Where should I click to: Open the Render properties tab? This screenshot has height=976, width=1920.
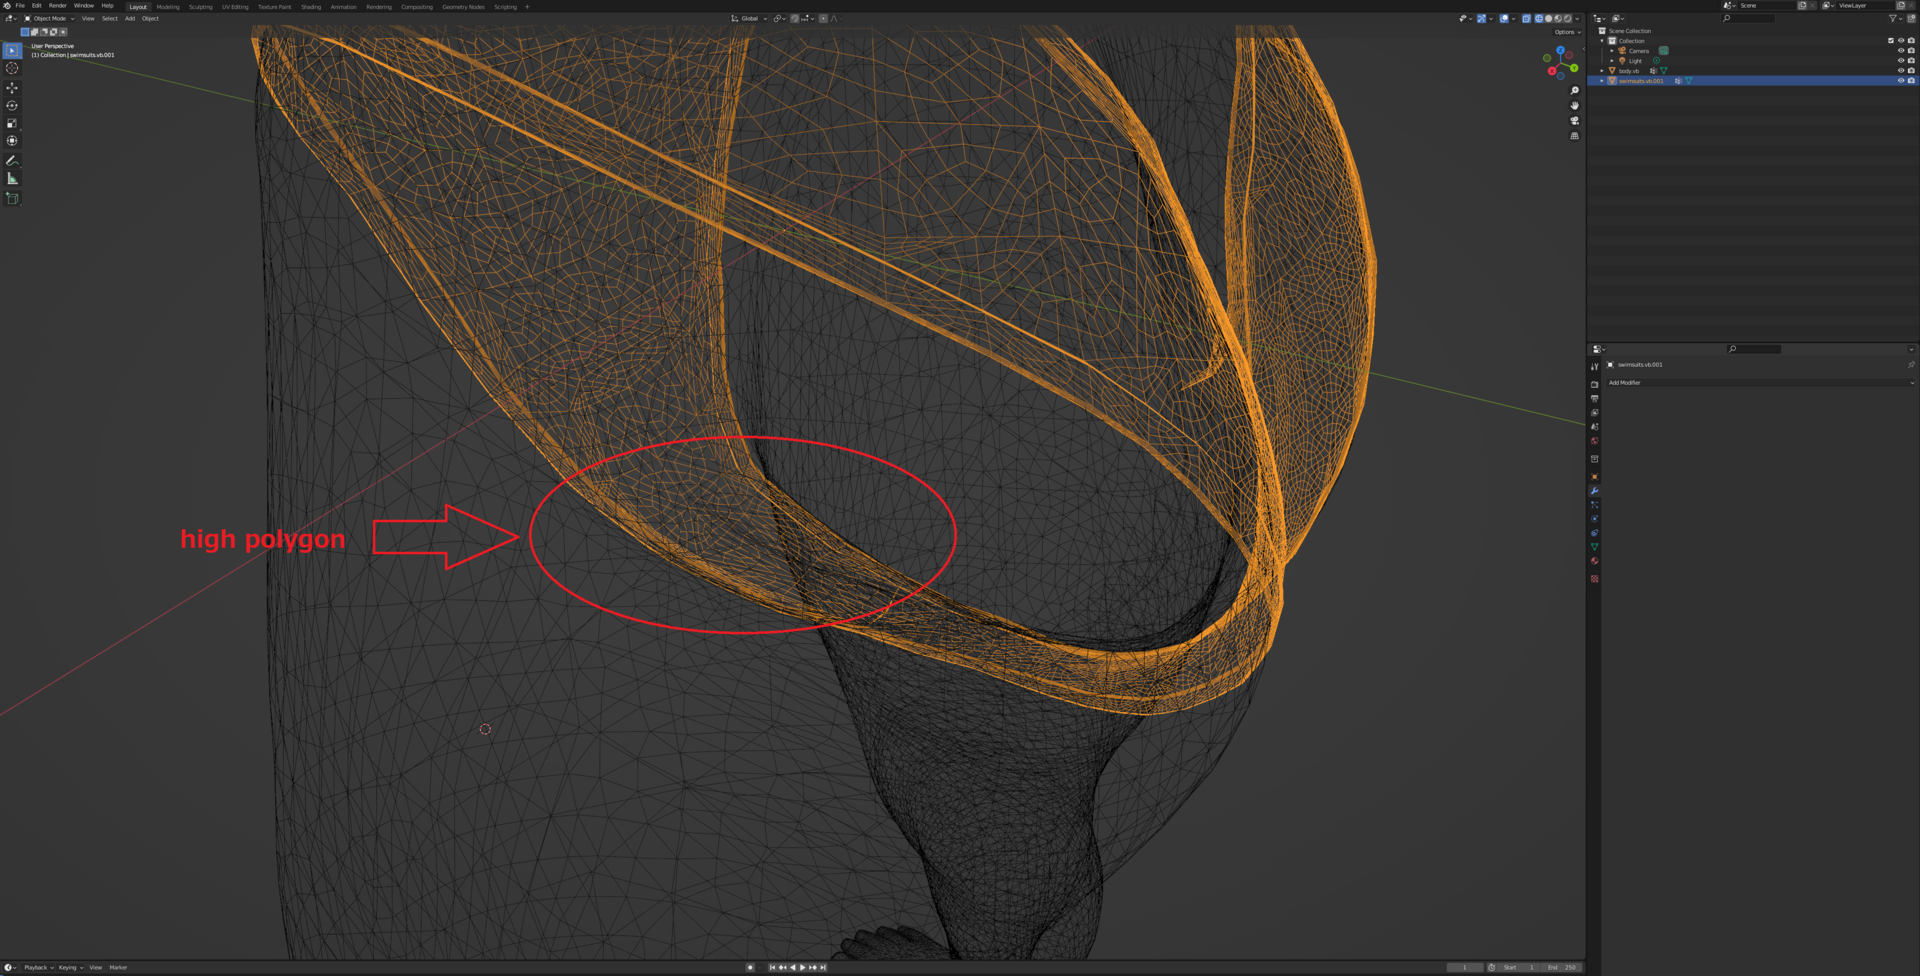pyautogui.click(x=1595, y=385)
